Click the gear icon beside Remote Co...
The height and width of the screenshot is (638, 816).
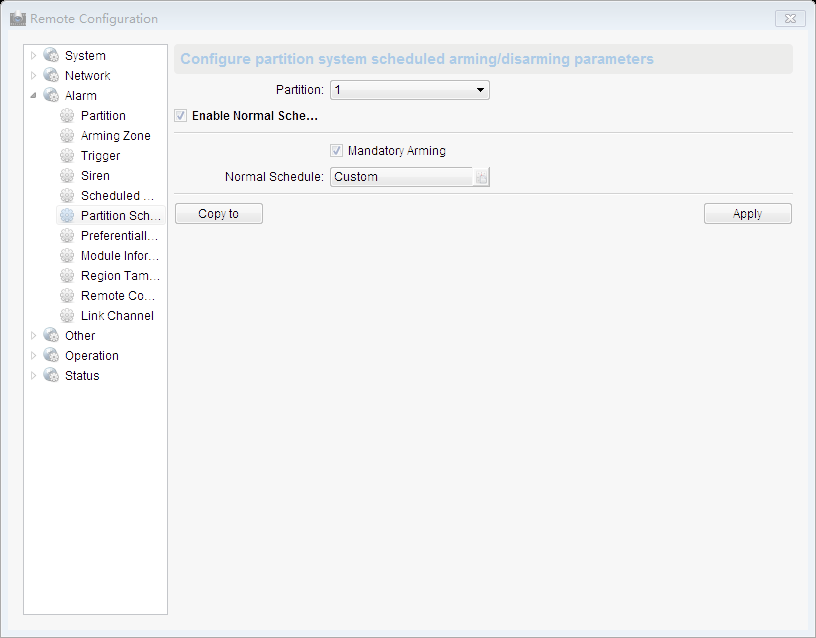(x=67, y=295)
